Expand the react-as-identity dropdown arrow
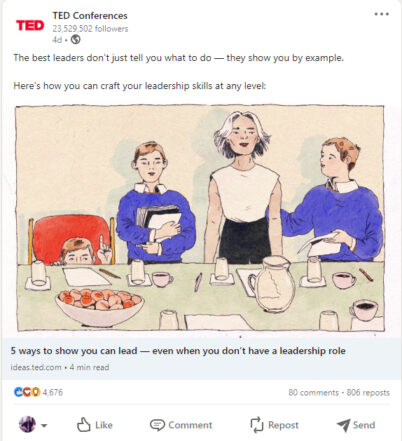Viewport: 402px width, 441px height. click(x=44, y=425)
